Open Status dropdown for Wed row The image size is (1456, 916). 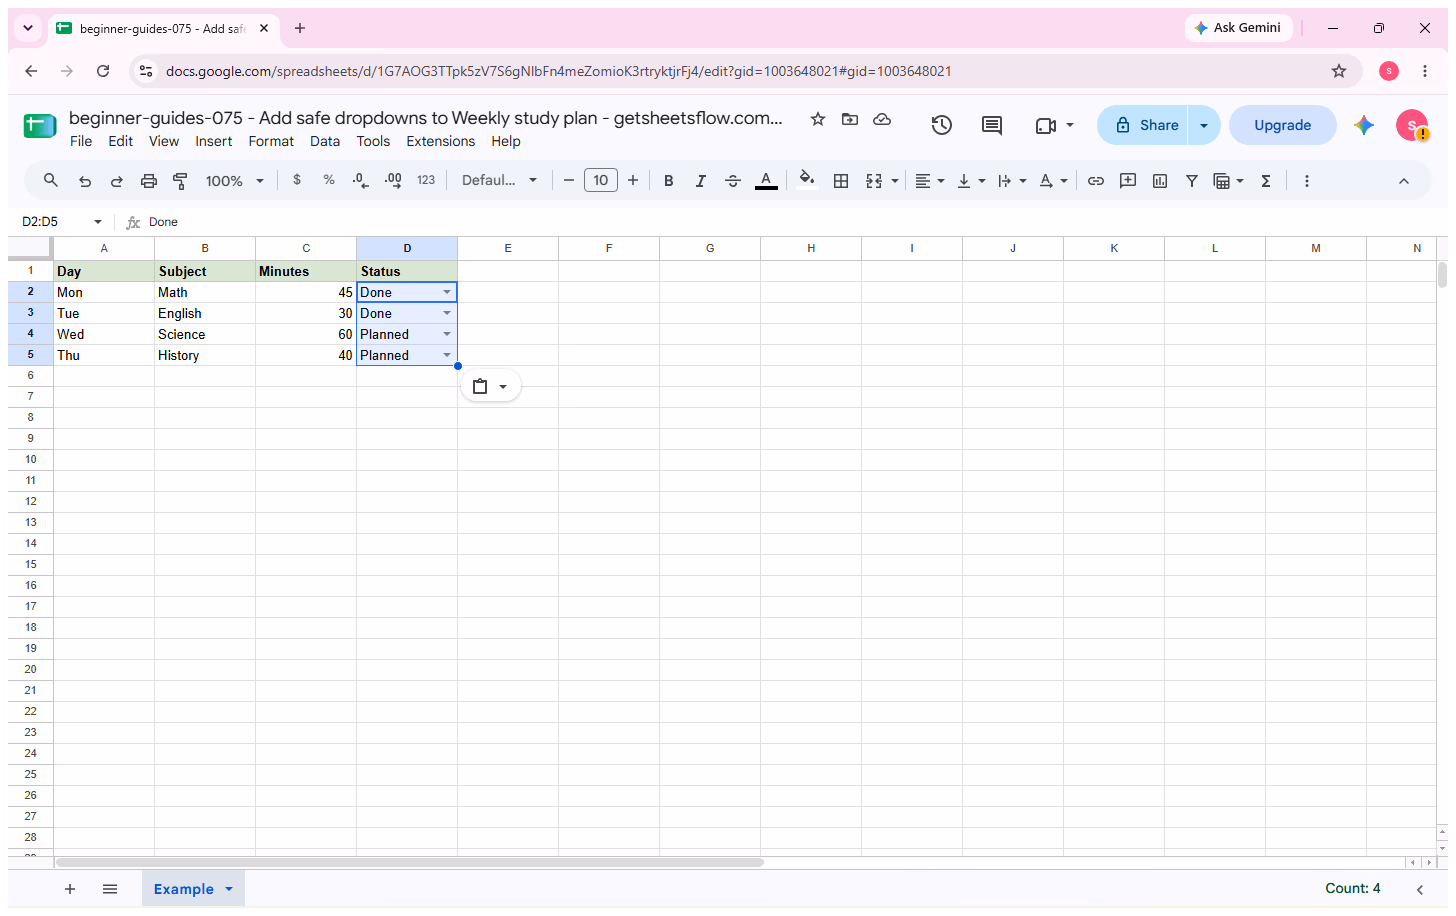(447, 334)
